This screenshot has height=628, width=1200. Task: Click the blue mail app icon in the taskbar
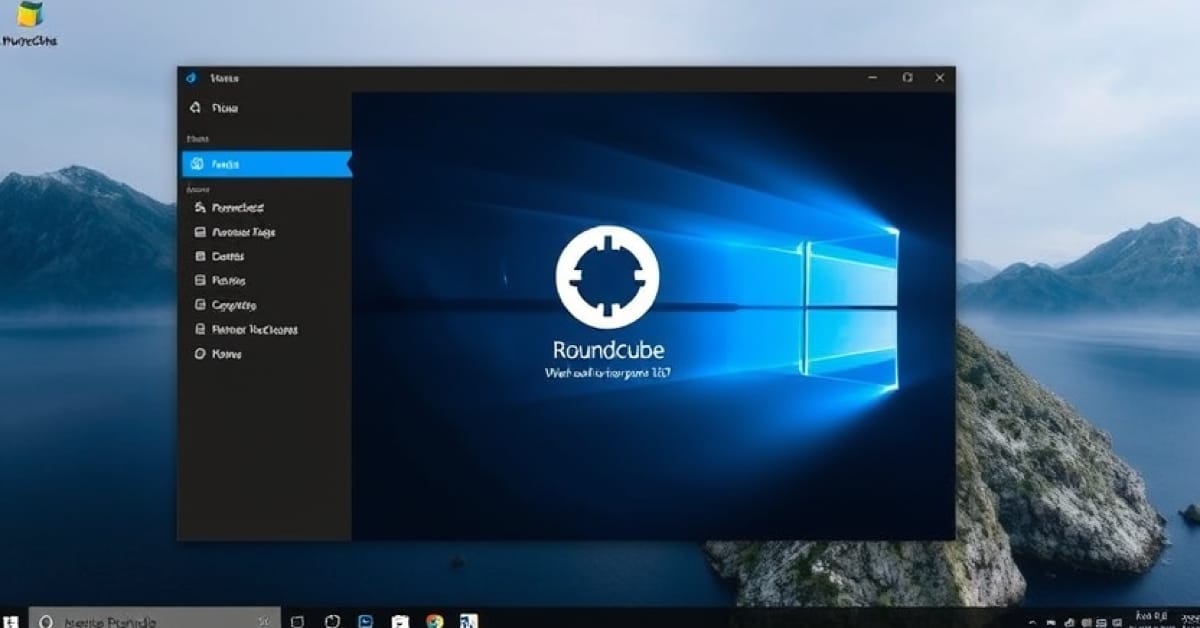(x=364, y=618)
